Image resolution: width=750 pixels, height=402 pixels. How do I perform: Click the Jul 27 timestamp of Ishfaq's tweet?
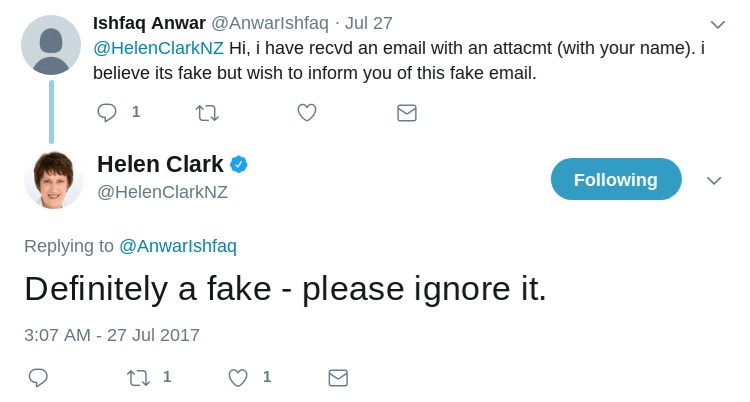tap(368, 22)
